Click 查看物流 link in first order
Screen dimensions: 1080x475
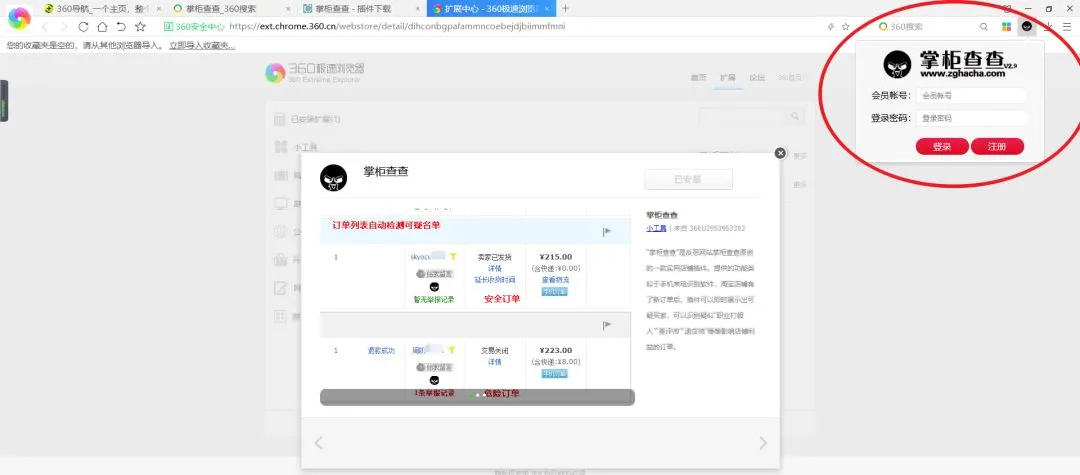coord(553,280)
